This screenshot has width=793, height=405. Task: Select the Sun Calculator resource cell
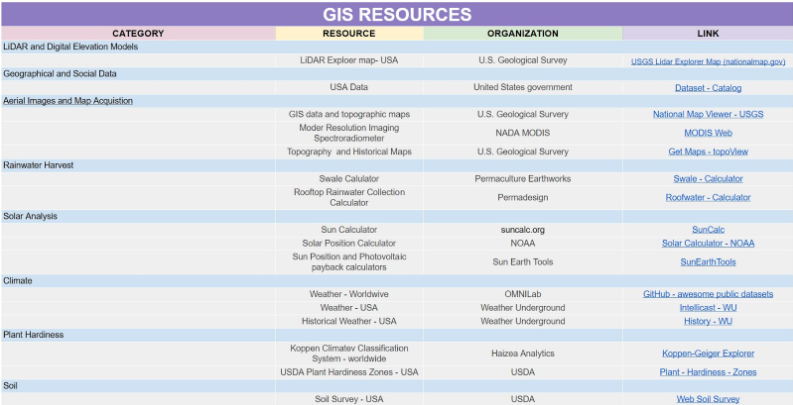click(349, 230)
